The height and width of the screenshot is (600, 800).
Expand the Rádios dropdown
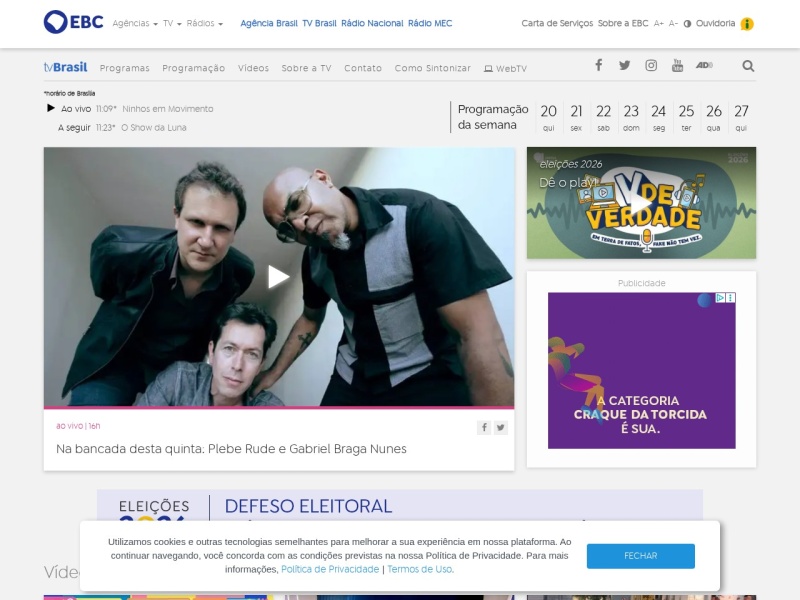(205, 23)
